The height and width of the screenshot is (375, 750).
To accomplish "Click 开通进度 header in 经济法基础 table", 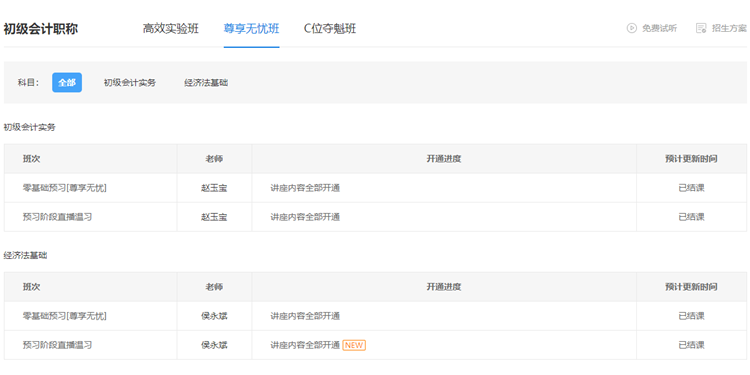I will [x=444, y=287].
